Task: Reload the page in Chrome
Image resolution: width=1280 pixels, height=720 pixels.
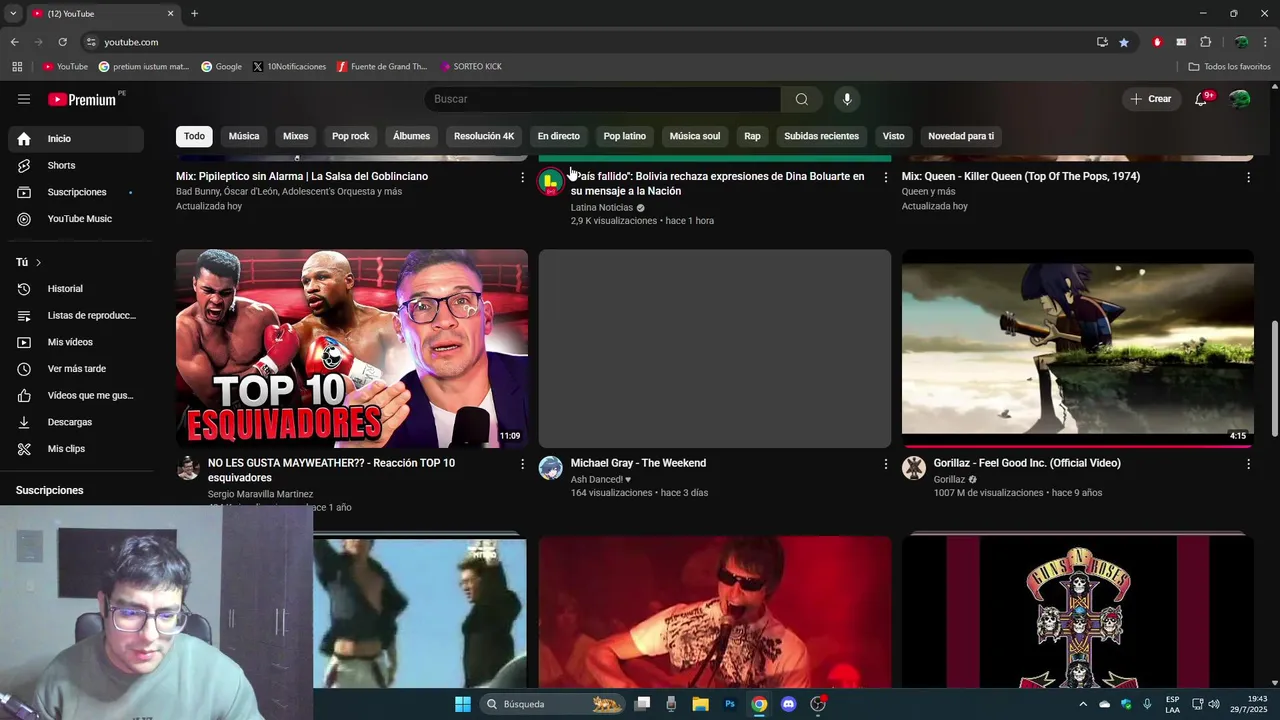Action: point(62,42)
